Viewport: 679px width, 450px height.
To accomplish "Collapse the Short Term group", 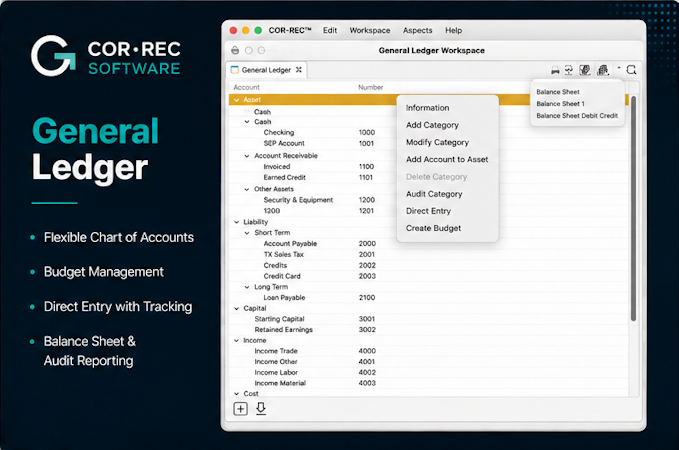I will (x=247, y=233).
